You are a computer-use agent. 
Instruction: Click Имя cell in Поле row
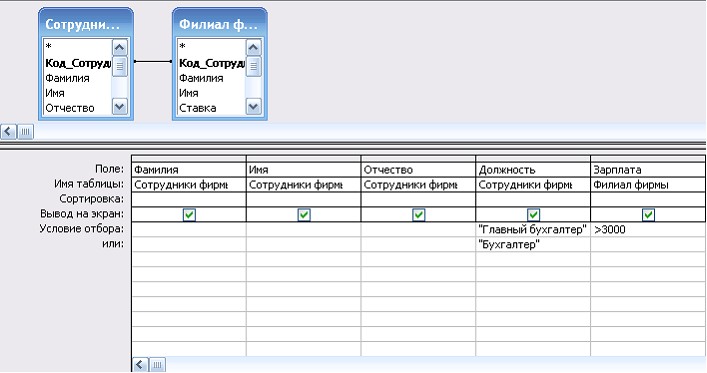[x=303, y=170]
